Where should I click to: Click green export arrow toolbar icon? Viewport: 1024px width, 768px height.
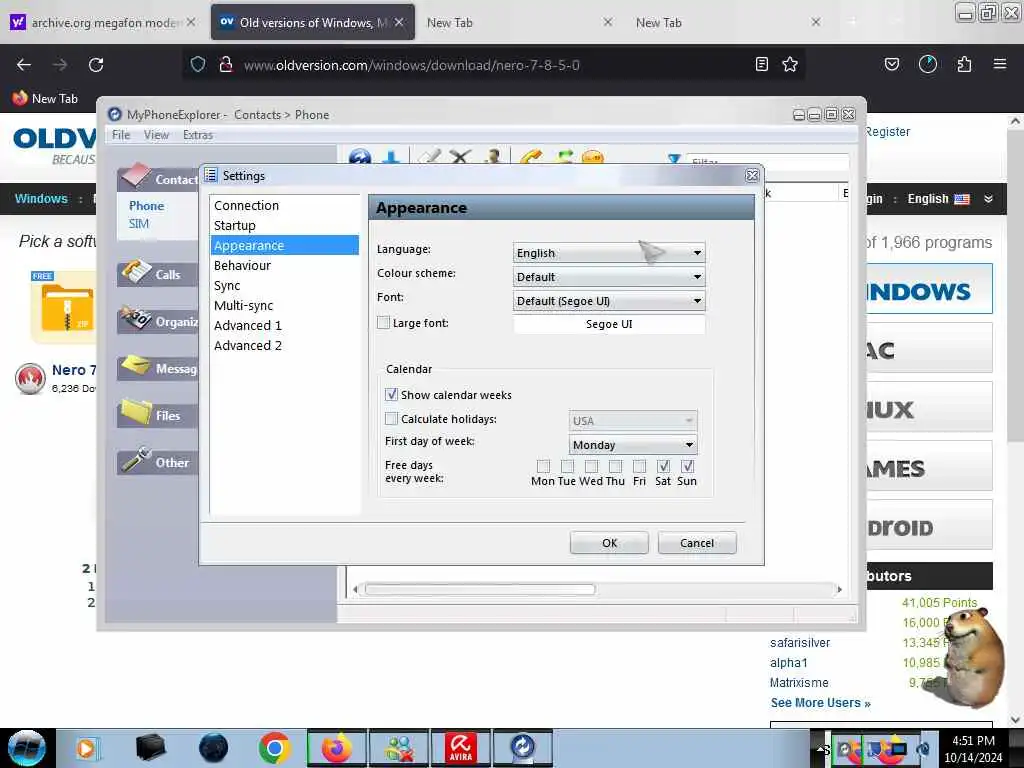point(564,157)
